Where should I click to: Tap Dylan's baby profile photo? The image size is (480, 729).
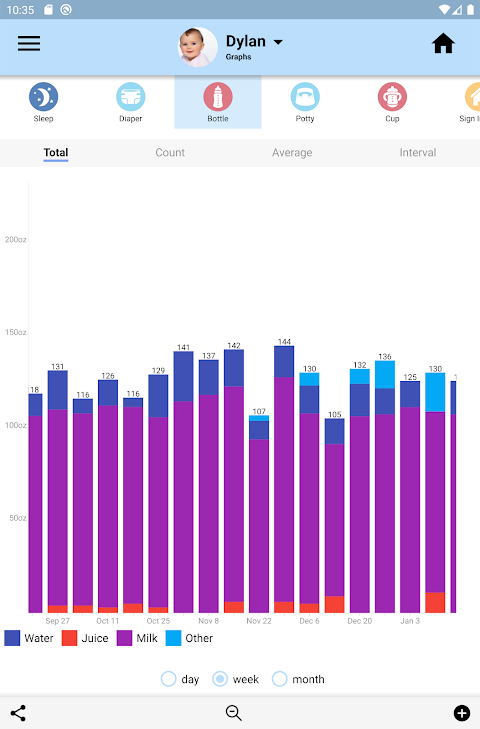coord(198,46)
